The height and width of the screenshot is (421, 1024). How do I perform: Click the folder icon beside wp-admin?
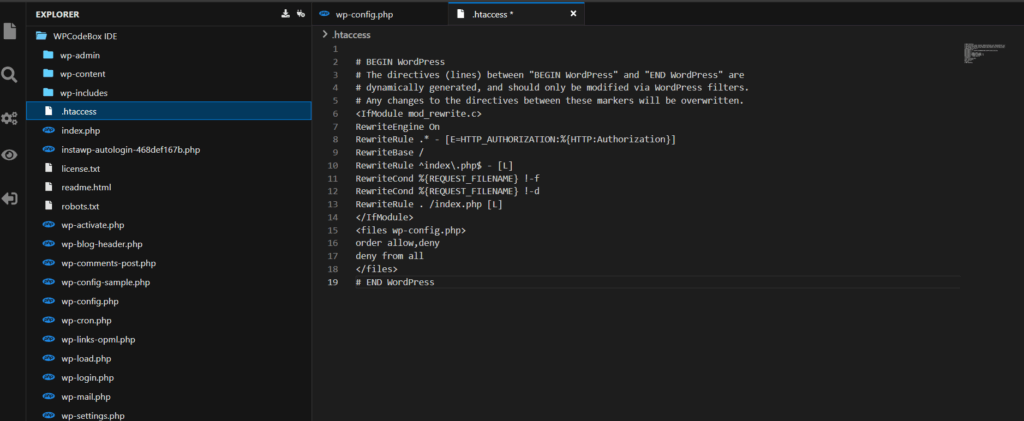pos(48,55)
